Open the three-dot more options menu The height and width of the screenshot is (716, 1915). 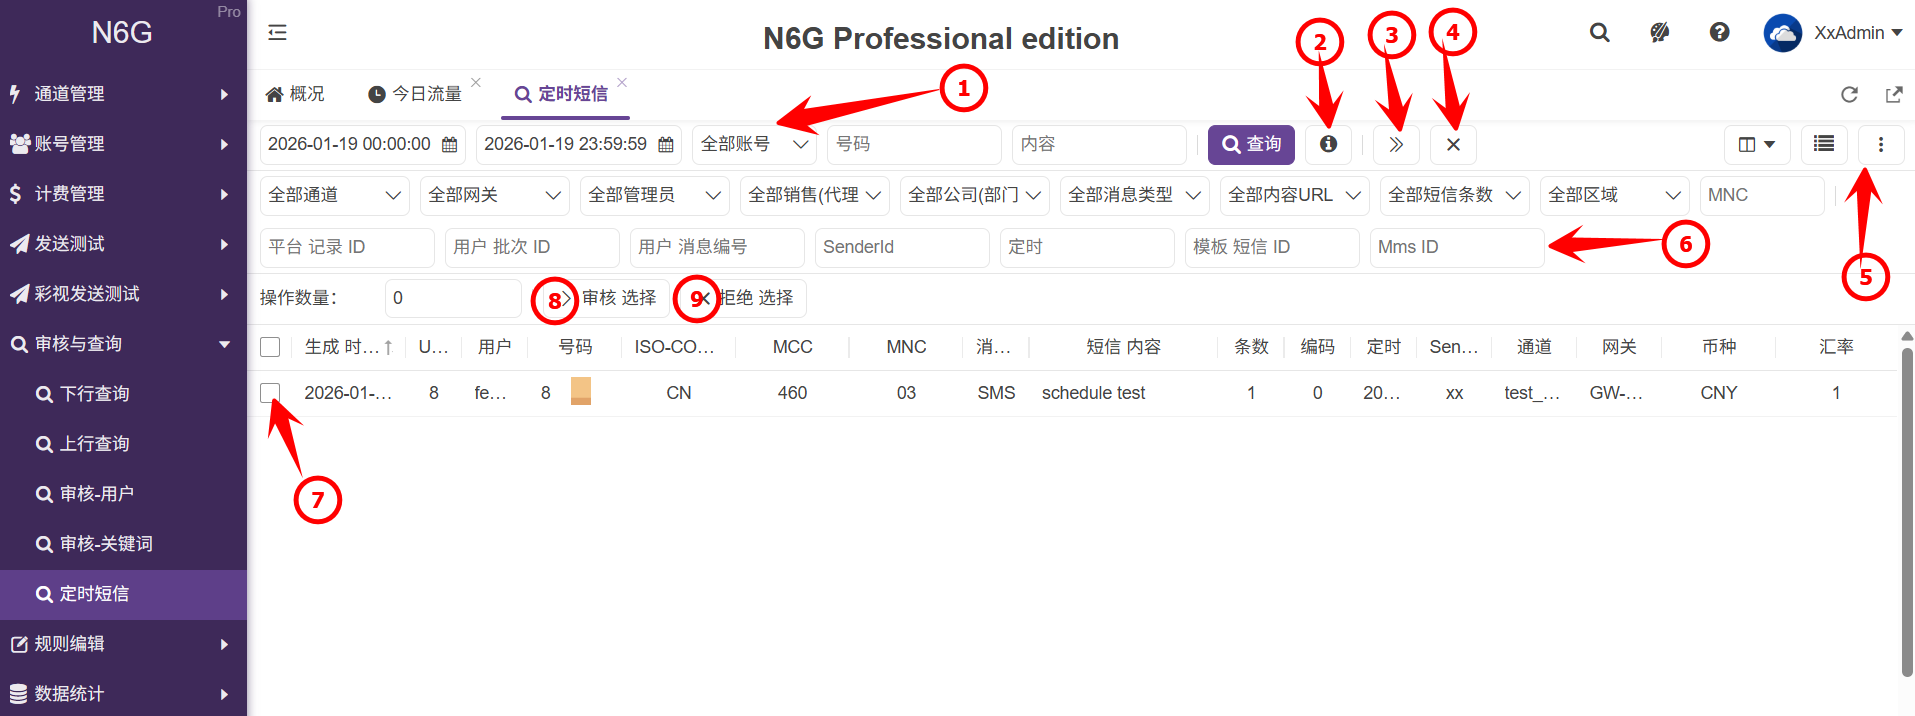pos(1880,144)
